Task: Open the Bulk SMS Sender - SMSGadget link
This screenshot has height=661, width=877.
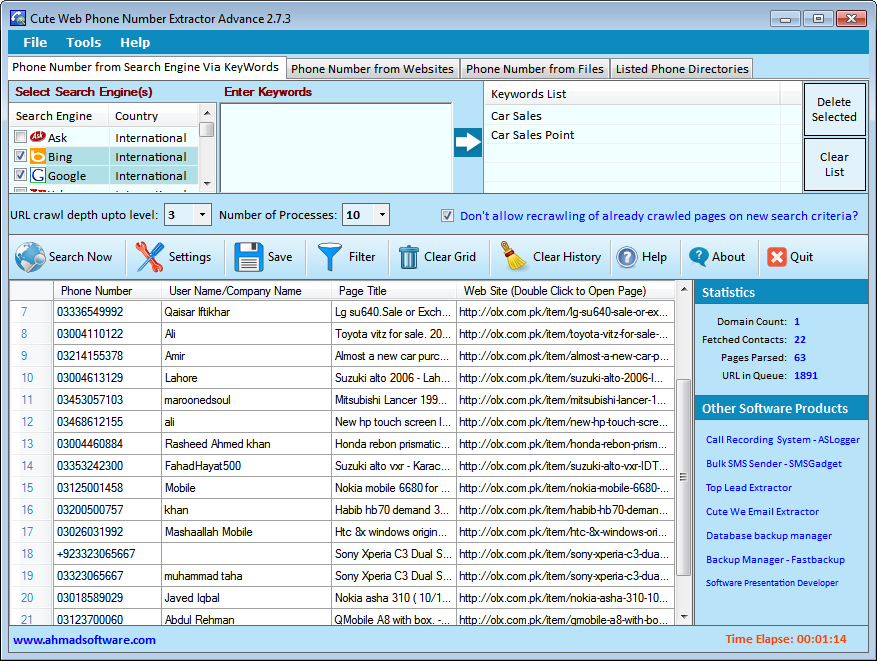Action: pos(773,464)
